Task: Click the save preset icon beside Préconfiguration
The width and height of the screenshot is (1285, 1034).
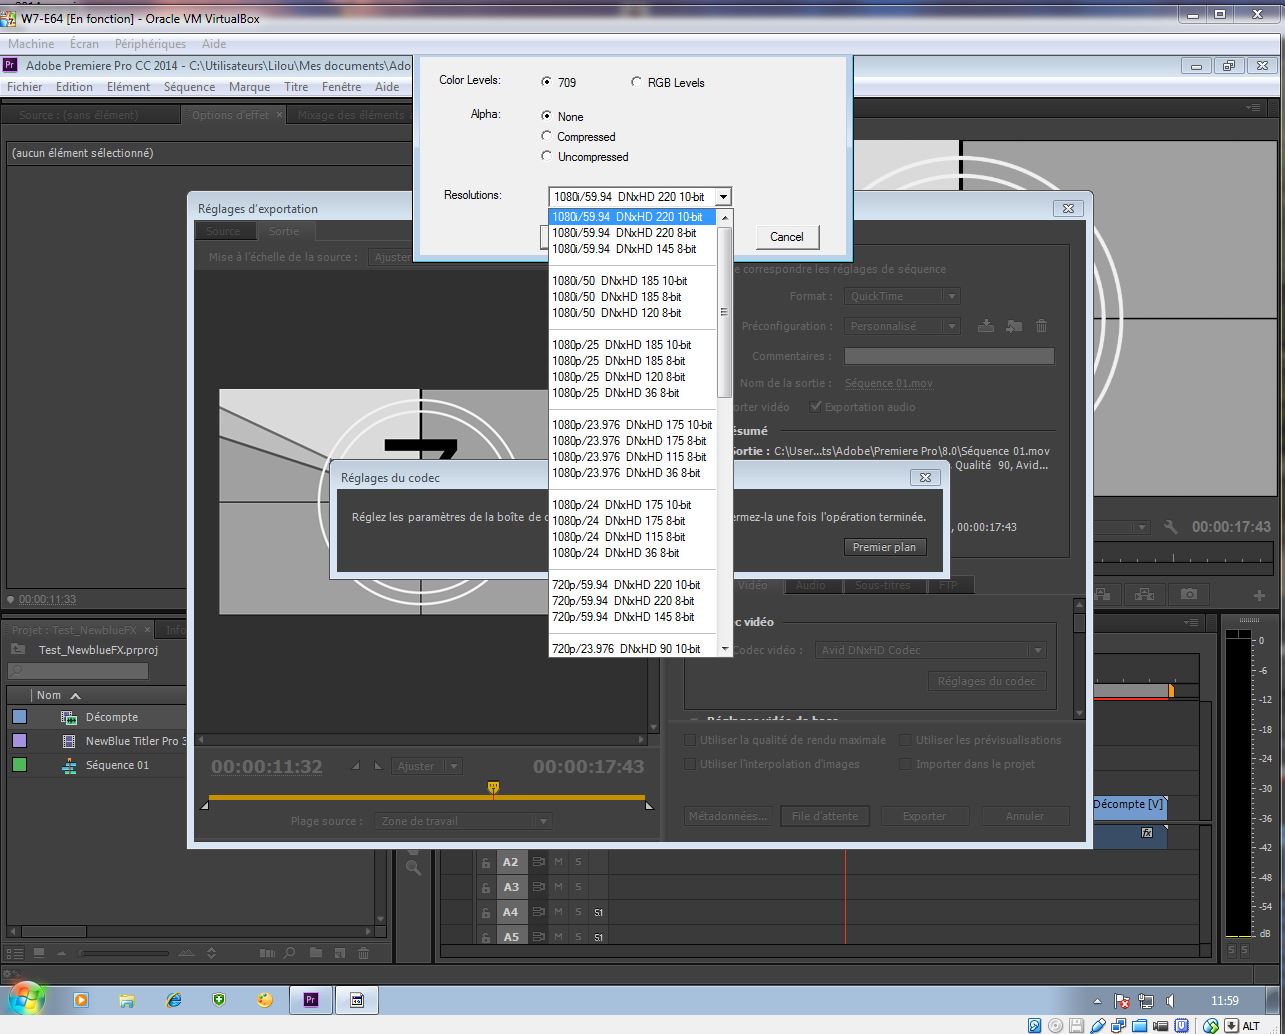Action: click(x=986, y=326)
